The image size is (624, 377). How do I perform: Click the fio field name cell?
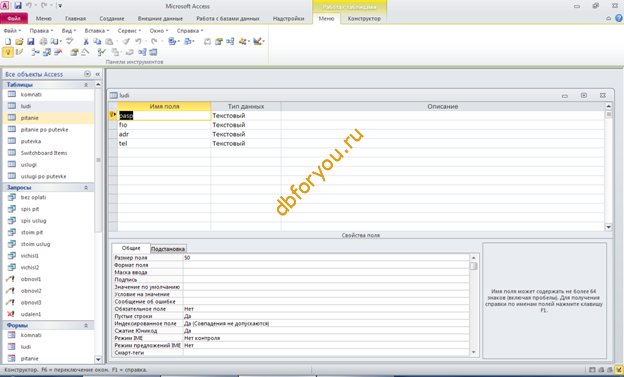pos(164,125)
